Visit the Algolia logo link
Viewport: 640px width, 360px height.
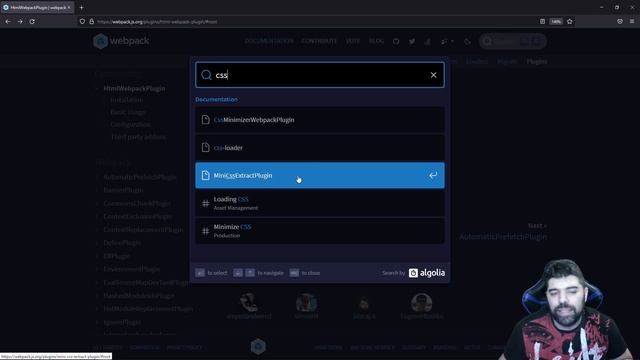pyautogui.click(x=427, y=273)
